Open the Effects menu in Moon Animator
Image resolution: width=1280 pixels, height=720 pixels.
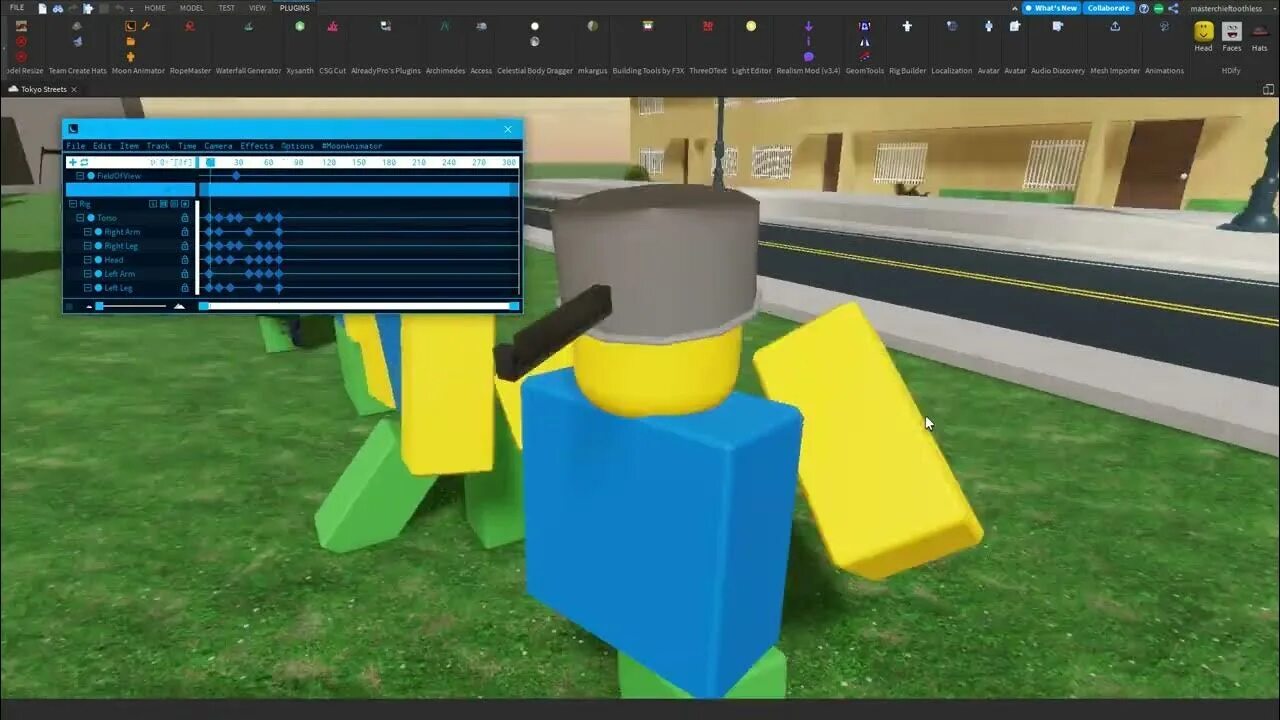pos(257,146)
